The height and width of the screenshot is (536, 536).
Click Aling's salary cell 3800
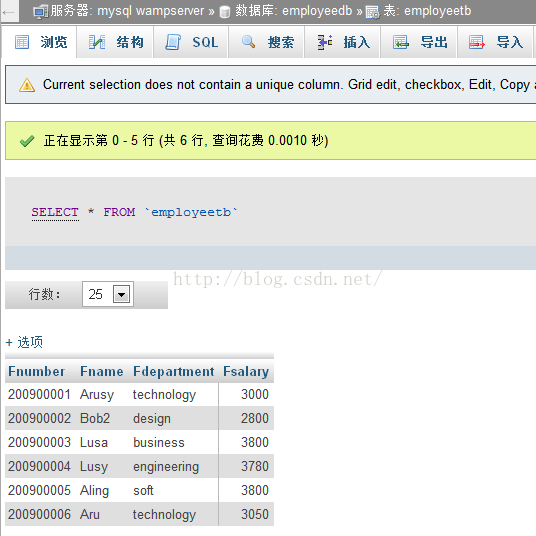[x=255, y=490]
